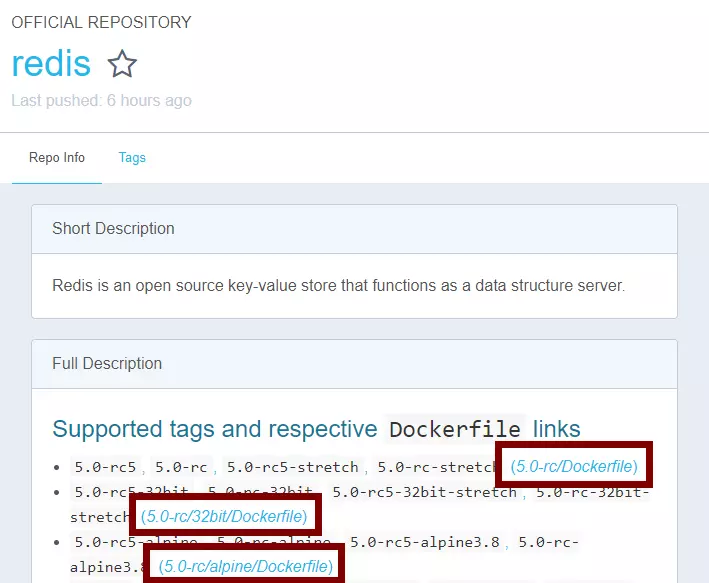Image resolution: width=709 pixels, height=583 pixels.
Task: Click the Redis short description sentence
Action: [338, 286]
